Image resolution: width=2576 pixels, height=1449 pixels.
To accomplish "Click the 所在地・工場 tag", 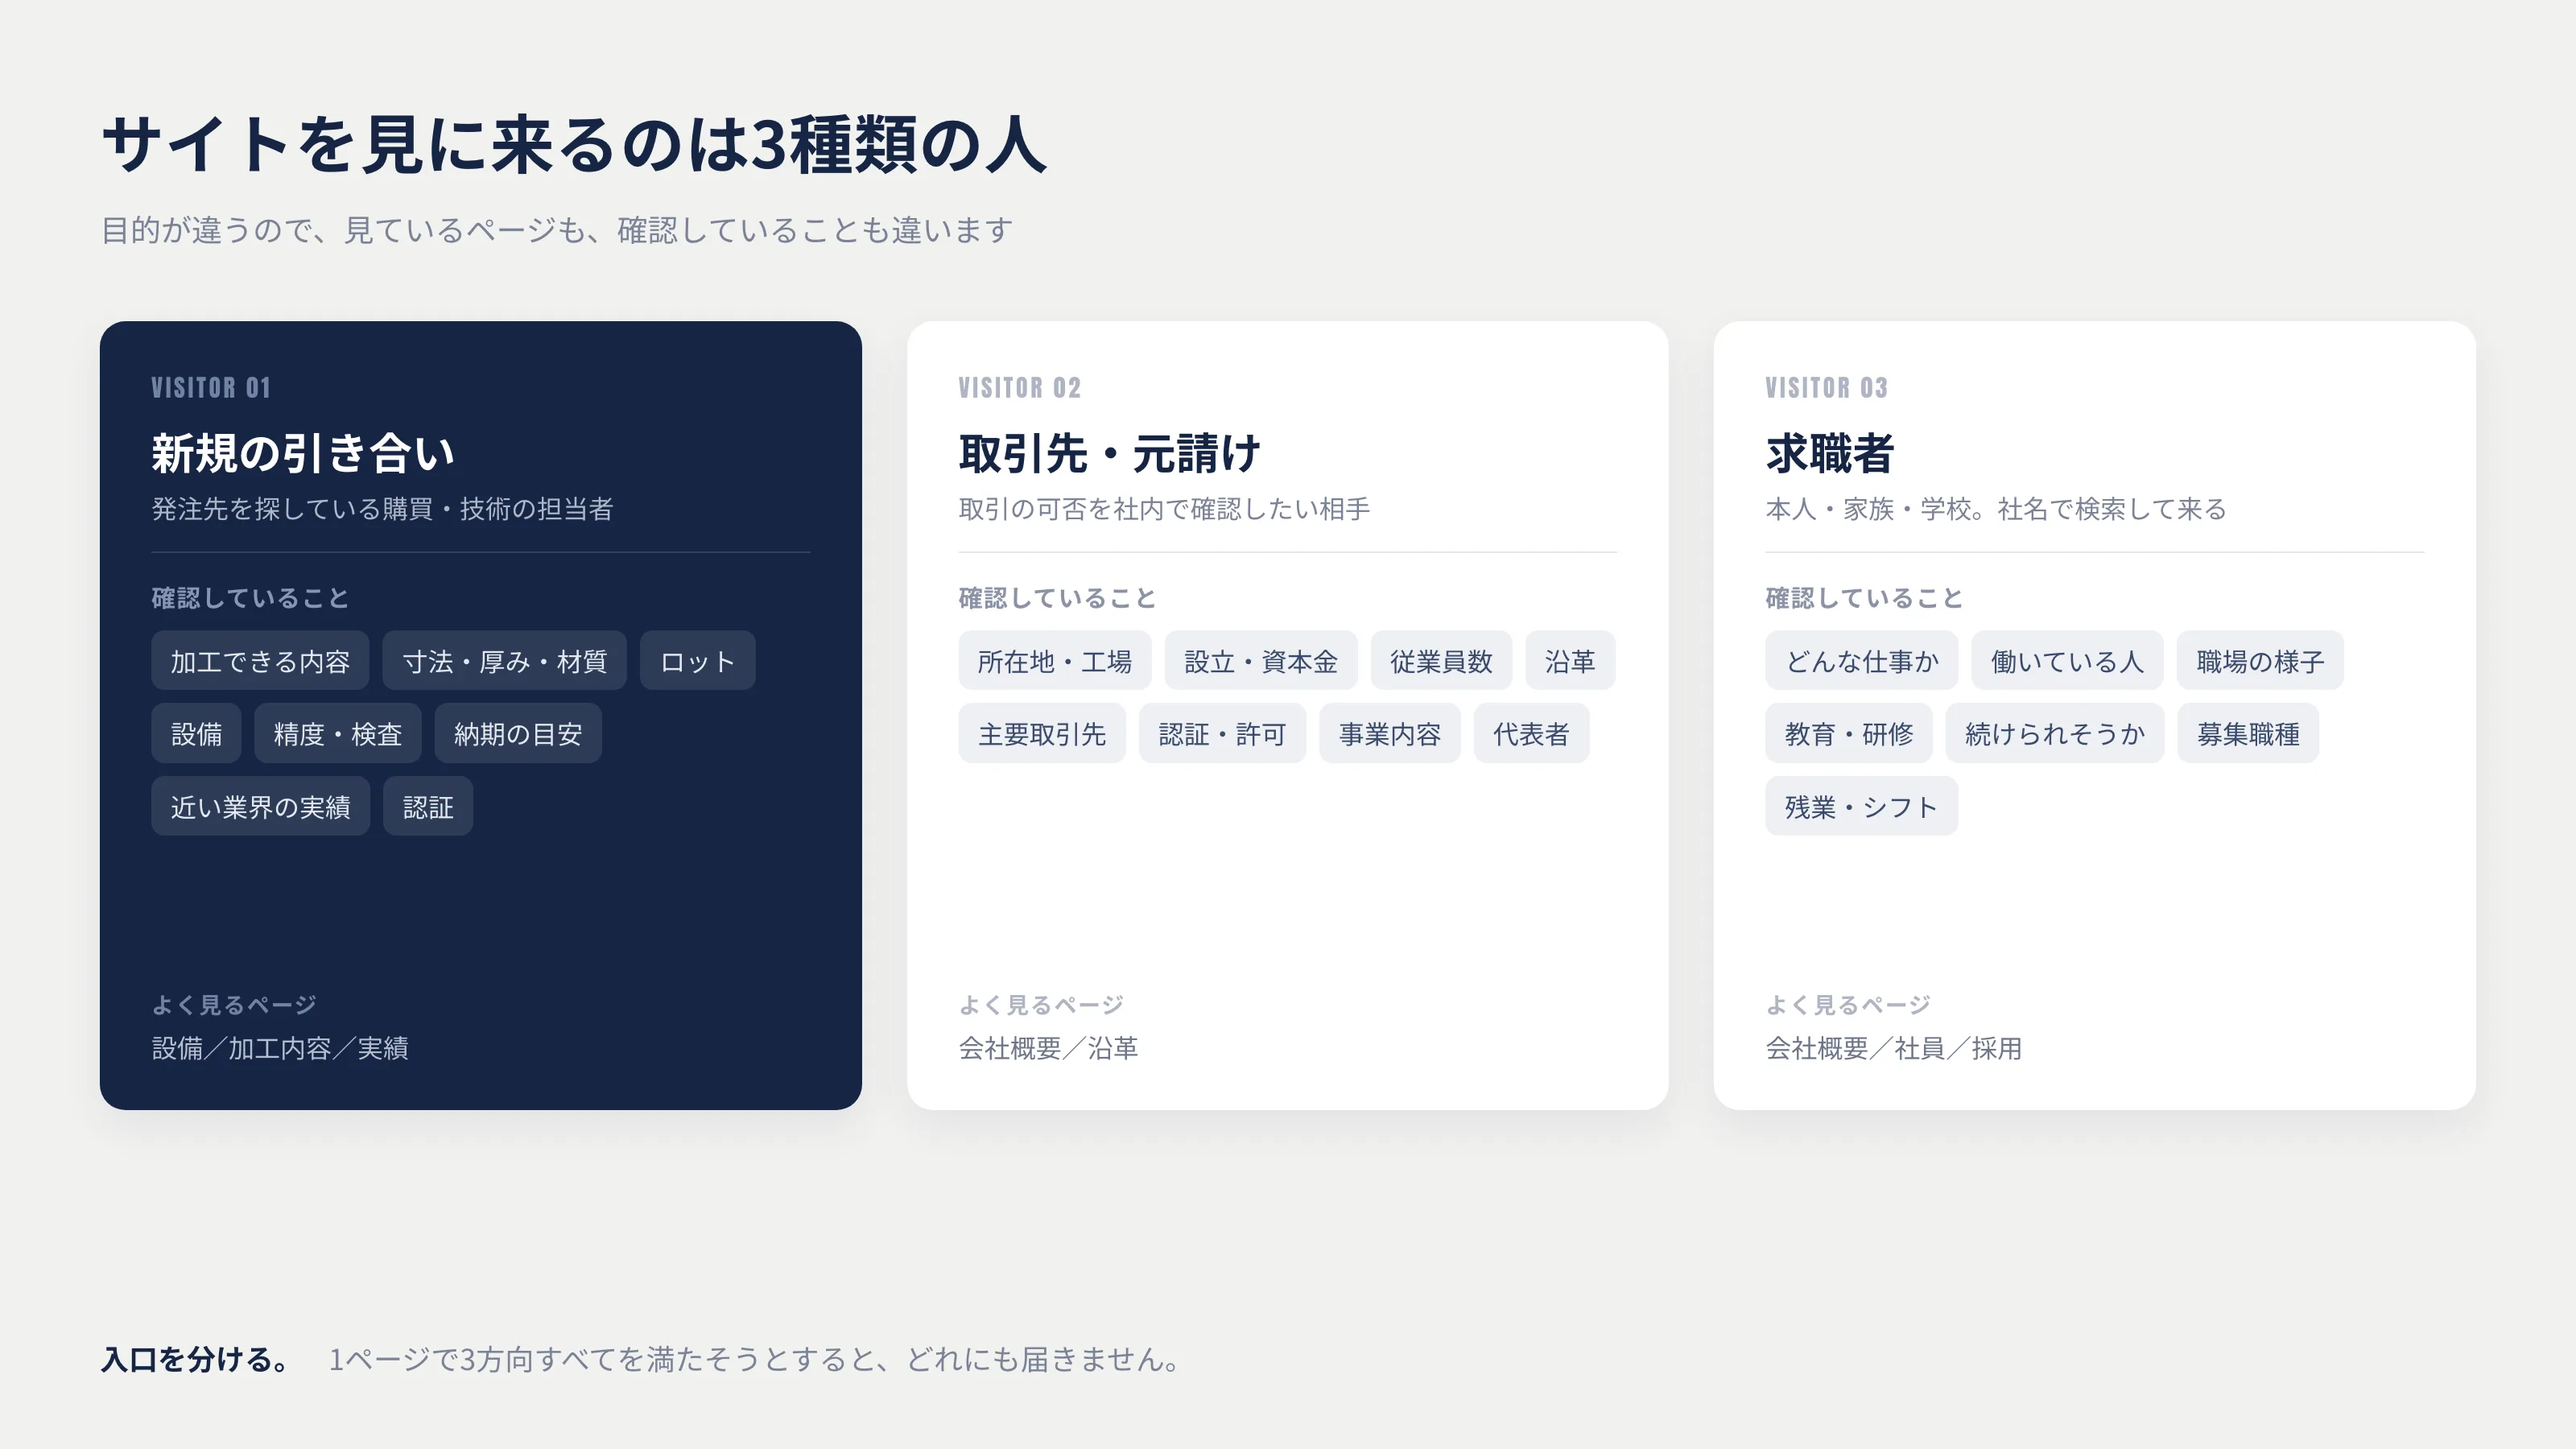I will [1054, 661].
